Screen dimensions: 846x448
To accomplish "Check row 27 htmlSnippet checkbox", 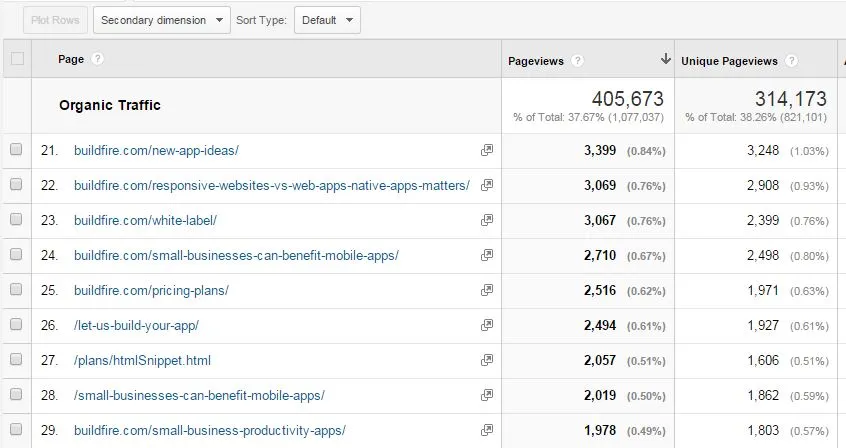I will pos(16,359).
